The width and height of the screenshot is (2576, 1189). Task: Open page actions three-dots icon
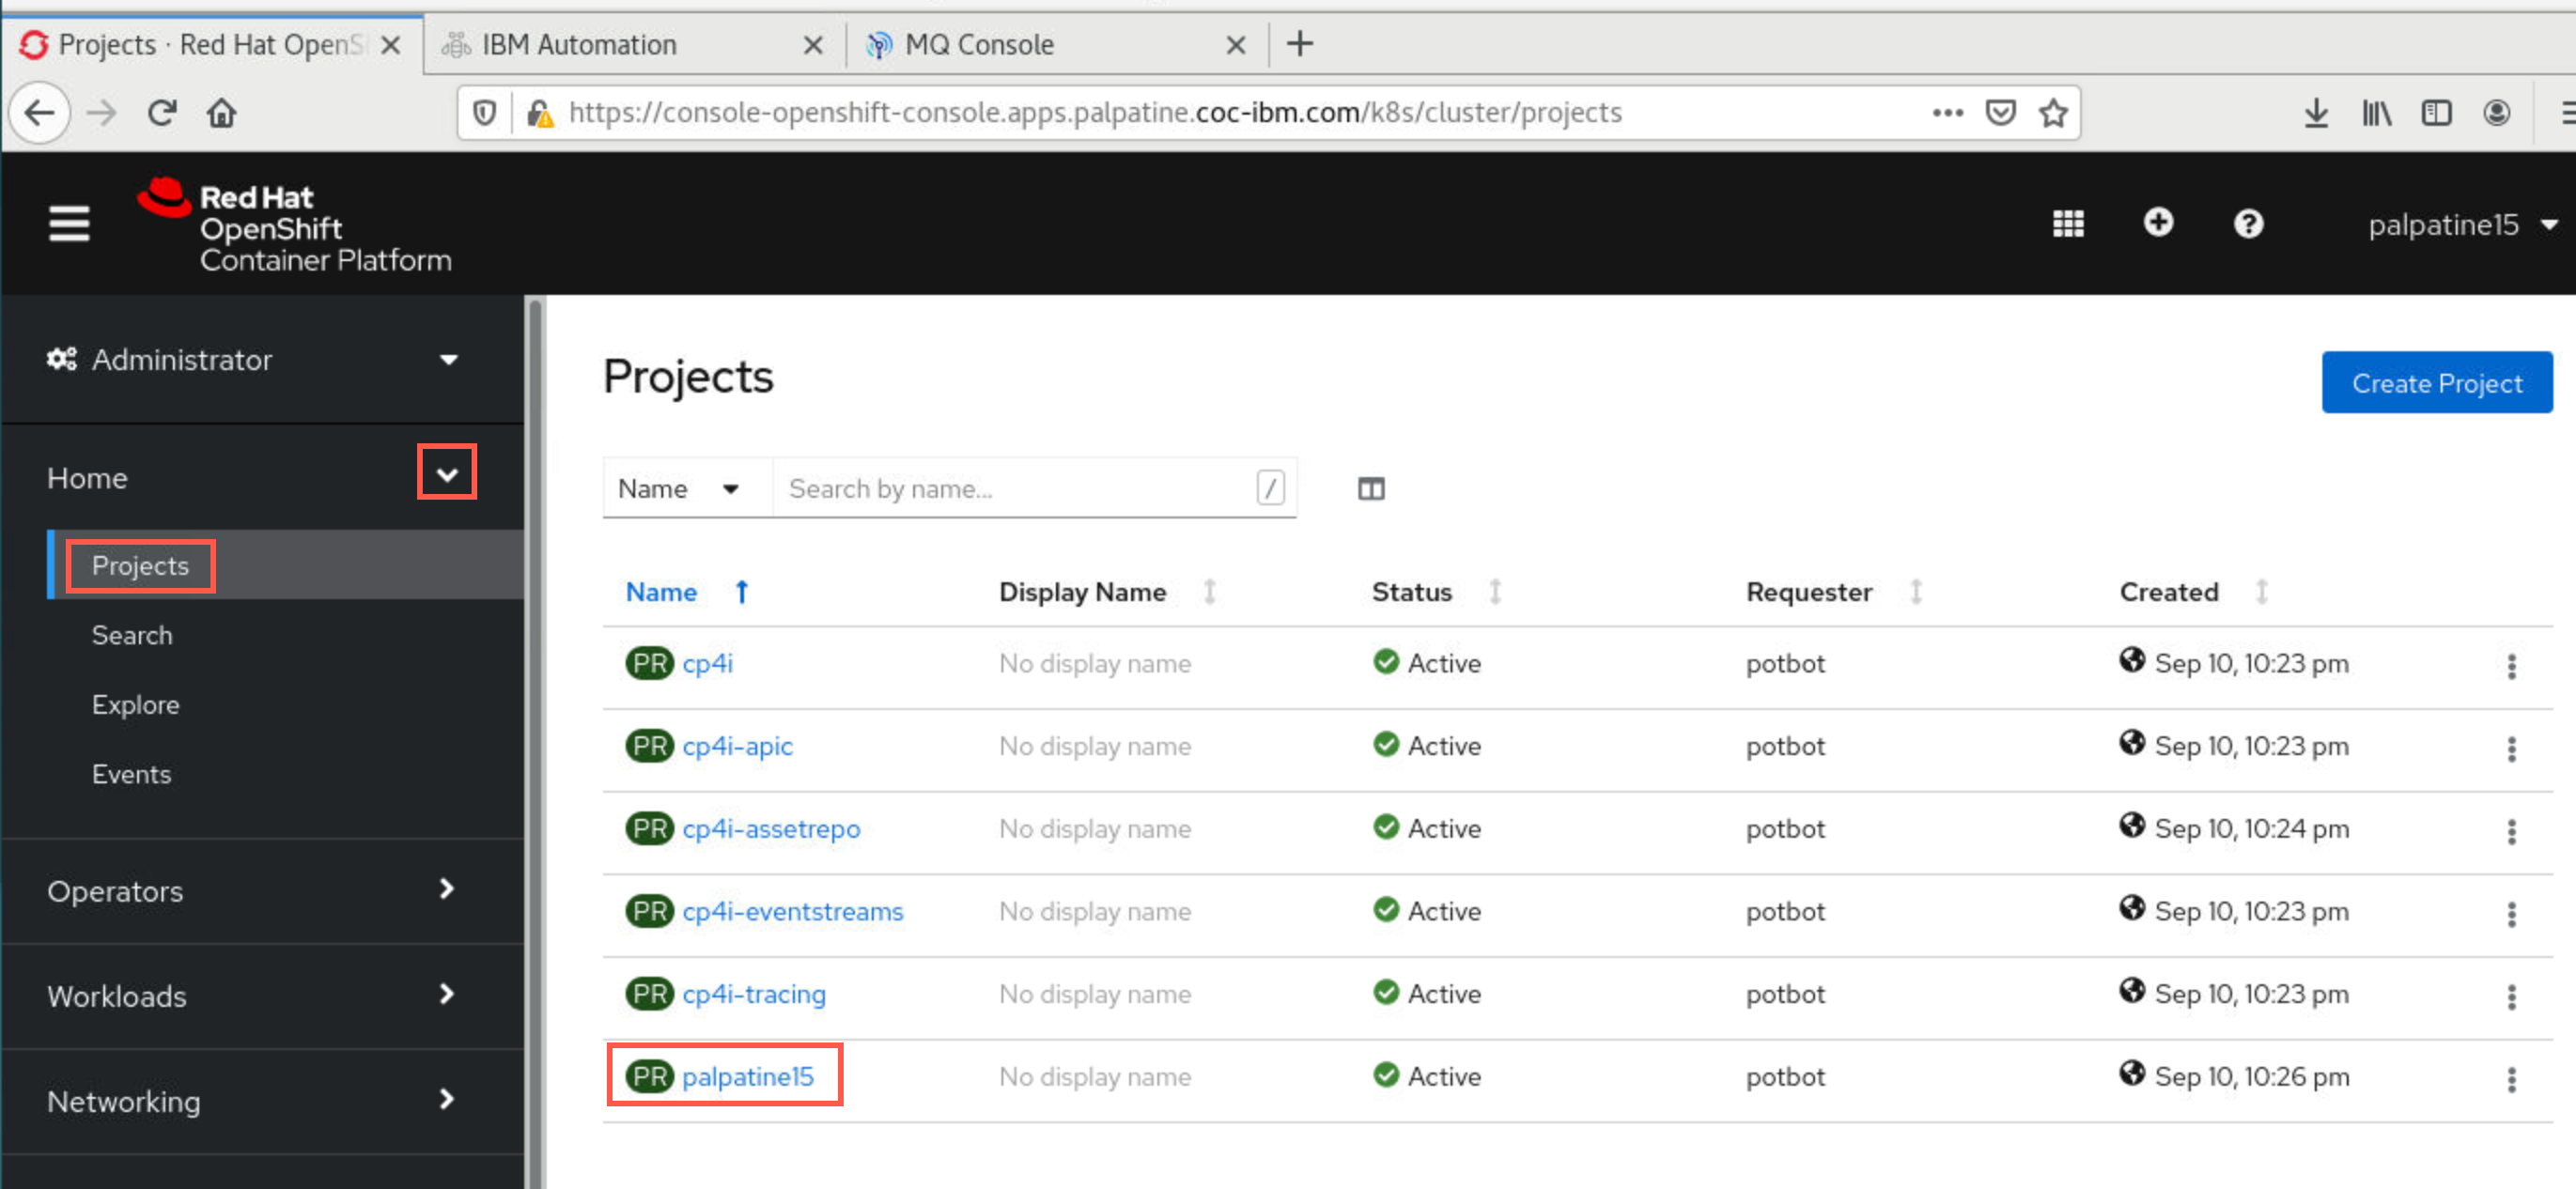[x=1947, y=113]
